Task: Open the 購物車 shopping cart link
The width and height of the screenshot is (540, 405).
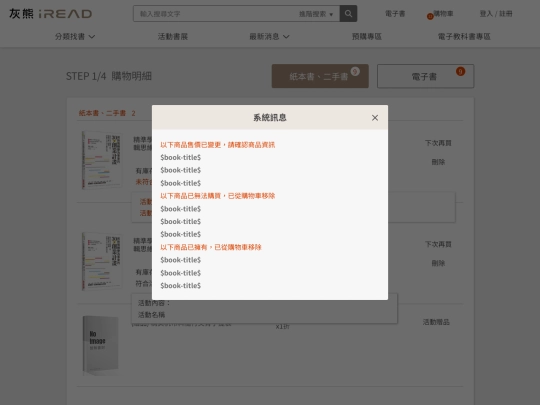Action: click(443, 14)
